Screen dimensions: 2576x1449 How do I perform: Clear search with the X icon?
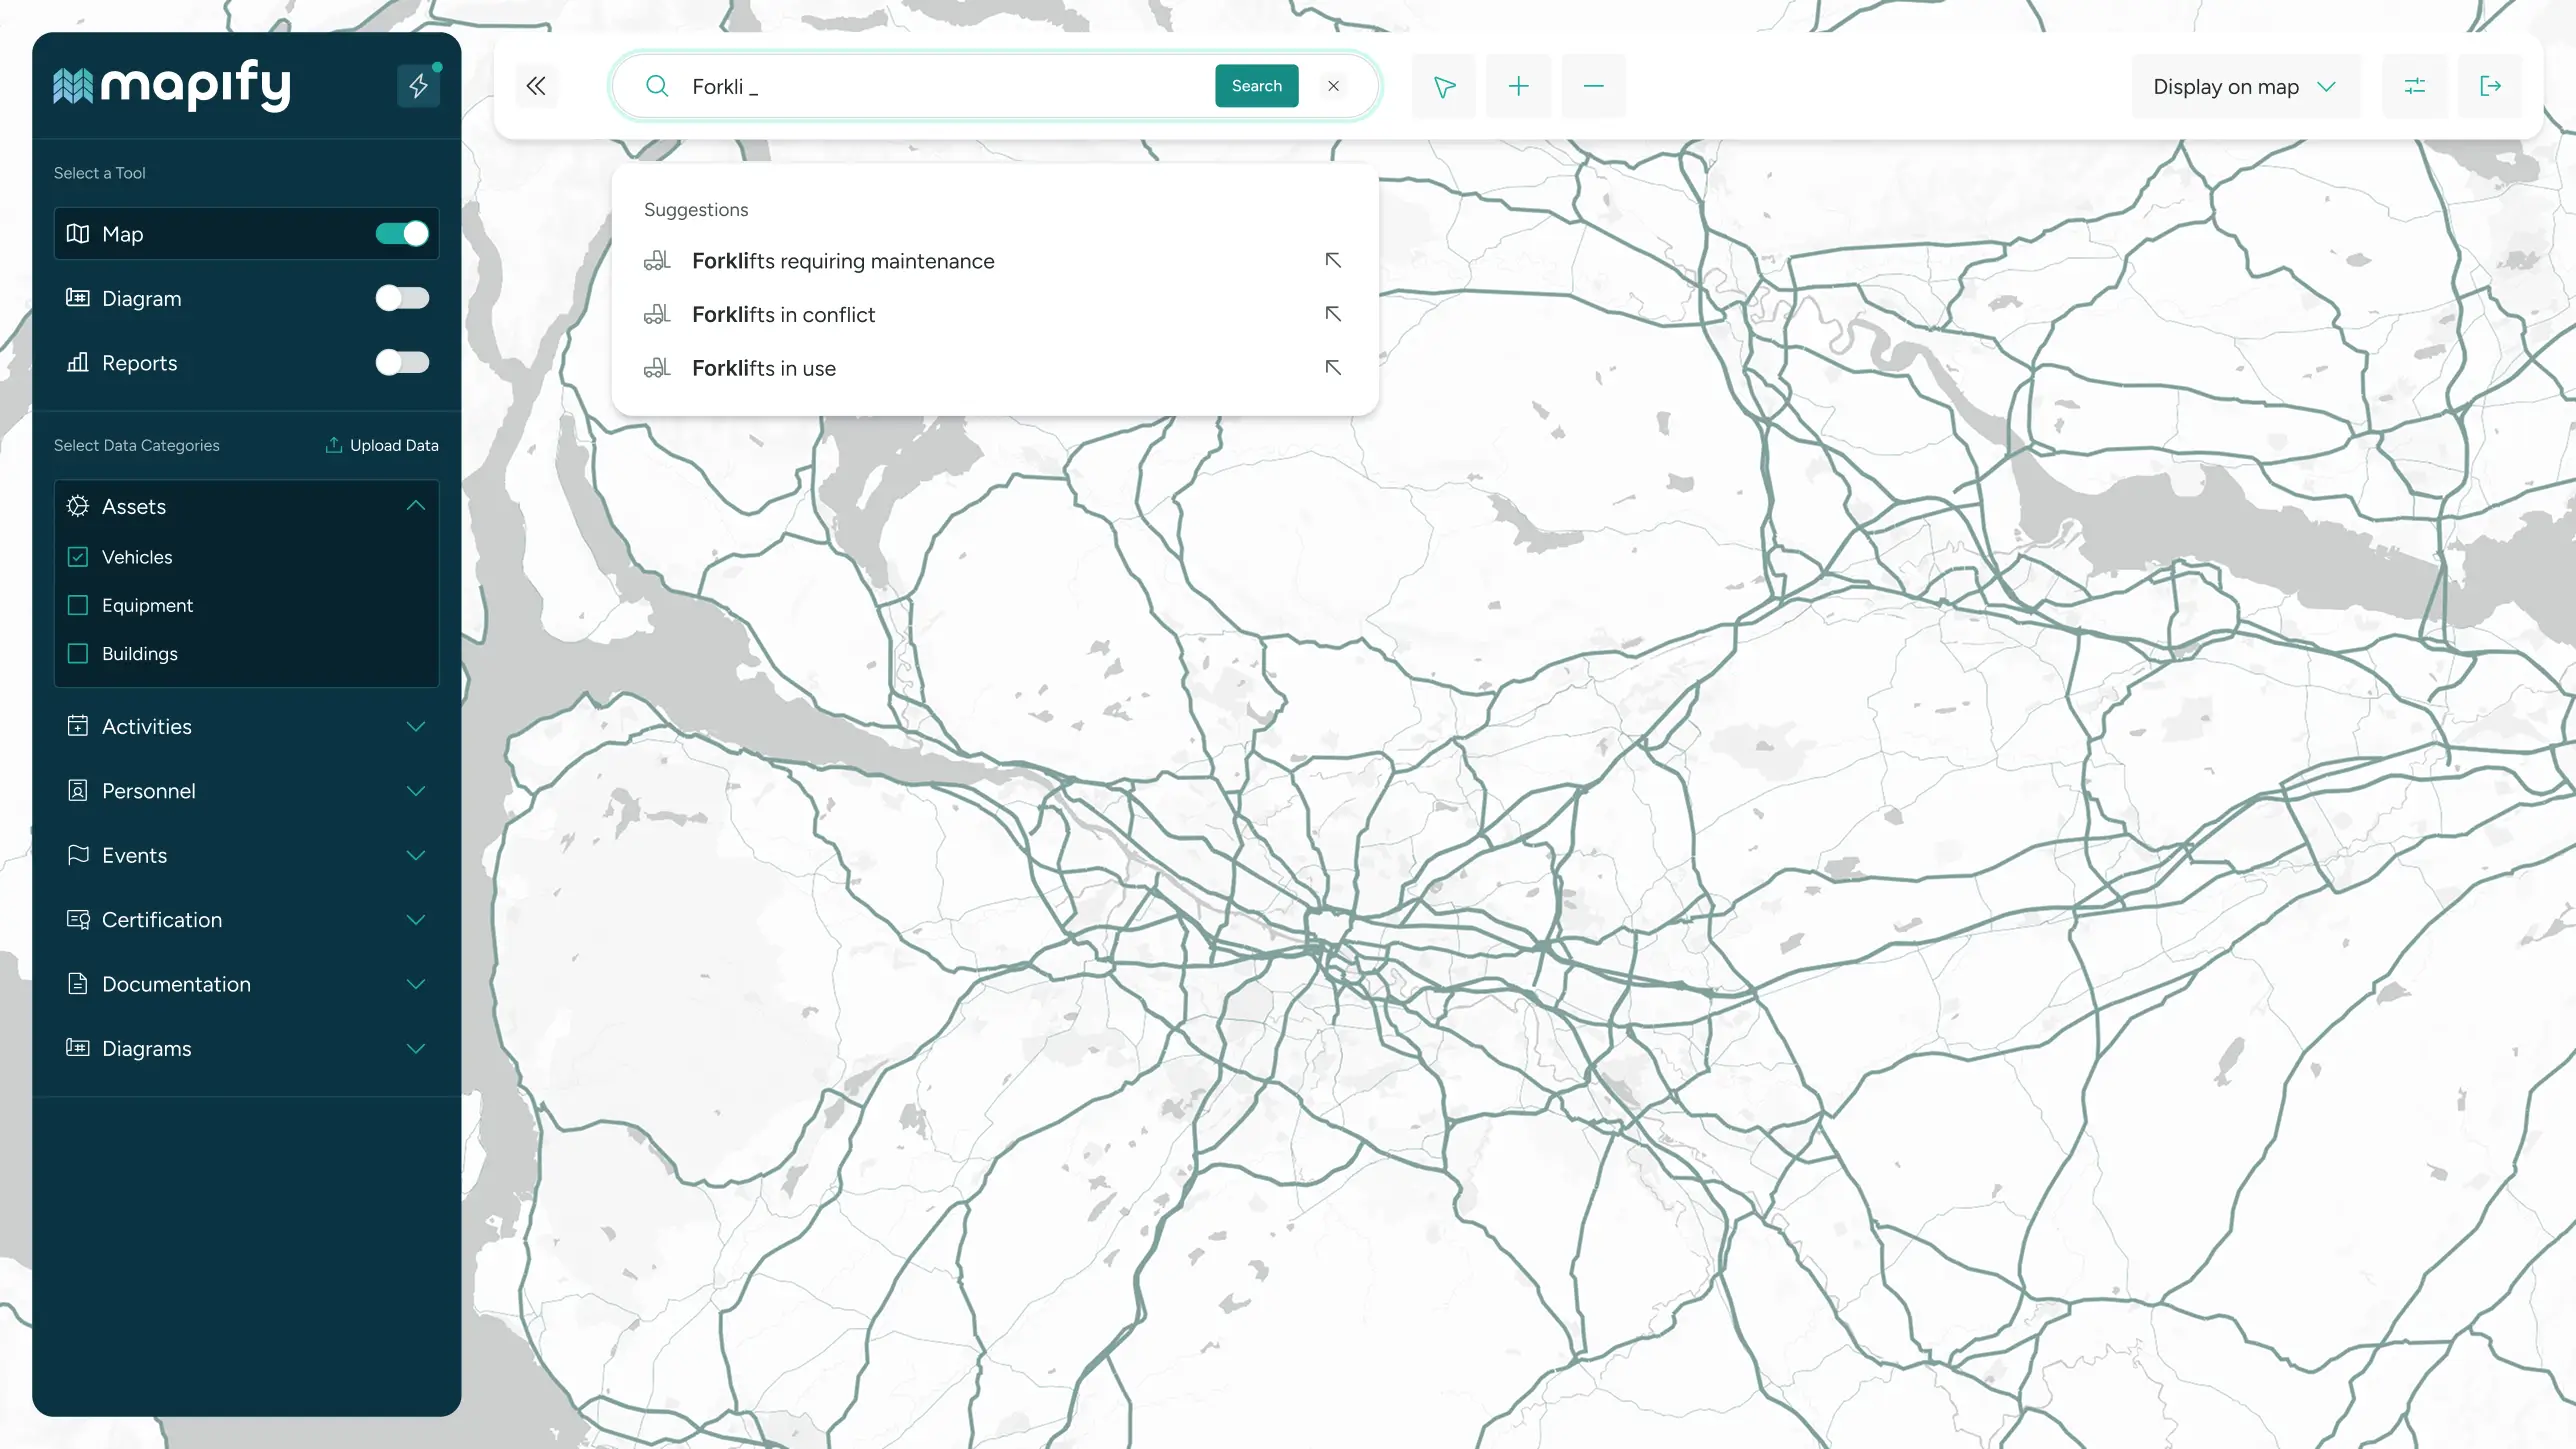pos(1333,86)
